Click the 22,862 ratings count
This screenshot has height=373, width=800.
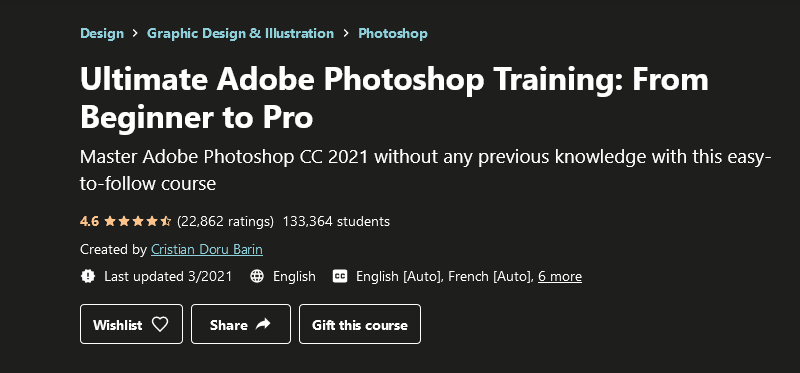(x=225, y=221)
